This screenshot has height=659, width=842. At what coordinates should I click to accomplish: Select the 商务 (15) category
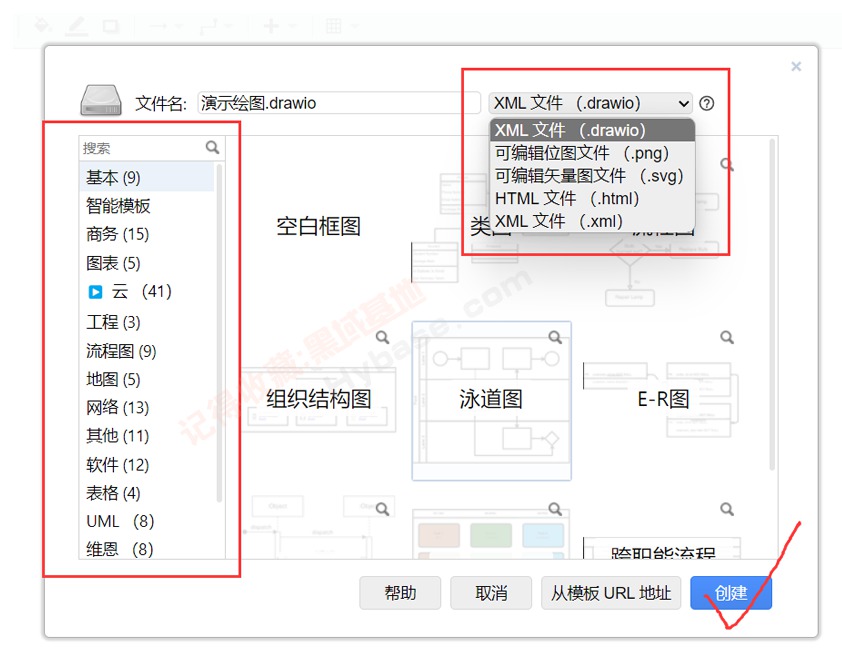point(147,234)
